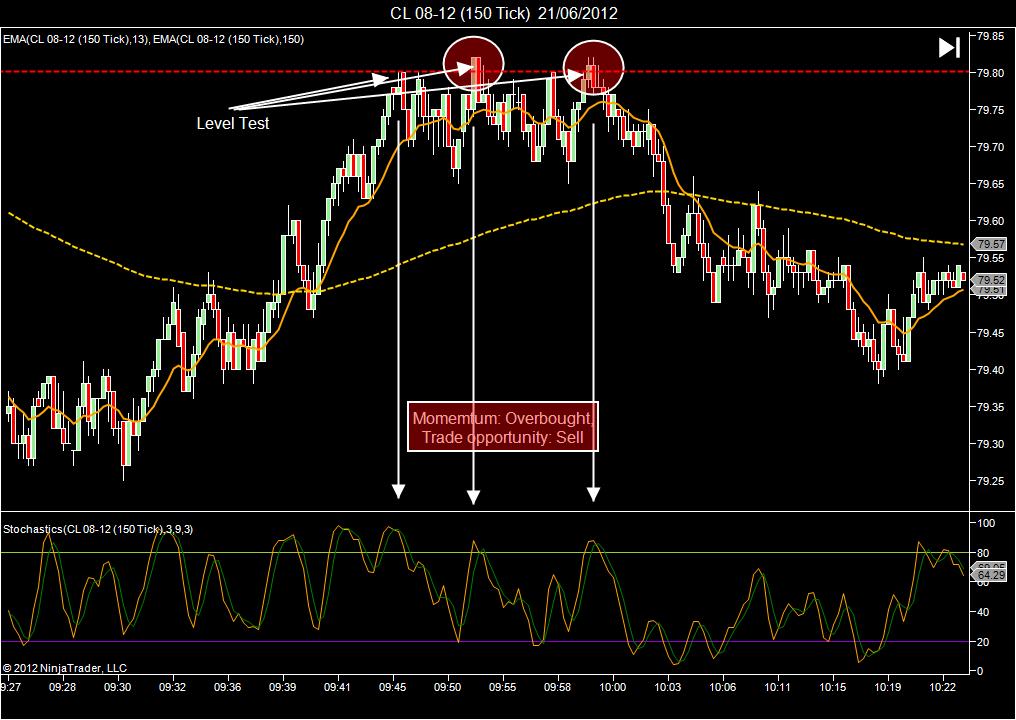The width and height of the screenshot is (1016, 720).
Task: Click the 79.57 slow EMA price marker
Action: tap(991, 244)
